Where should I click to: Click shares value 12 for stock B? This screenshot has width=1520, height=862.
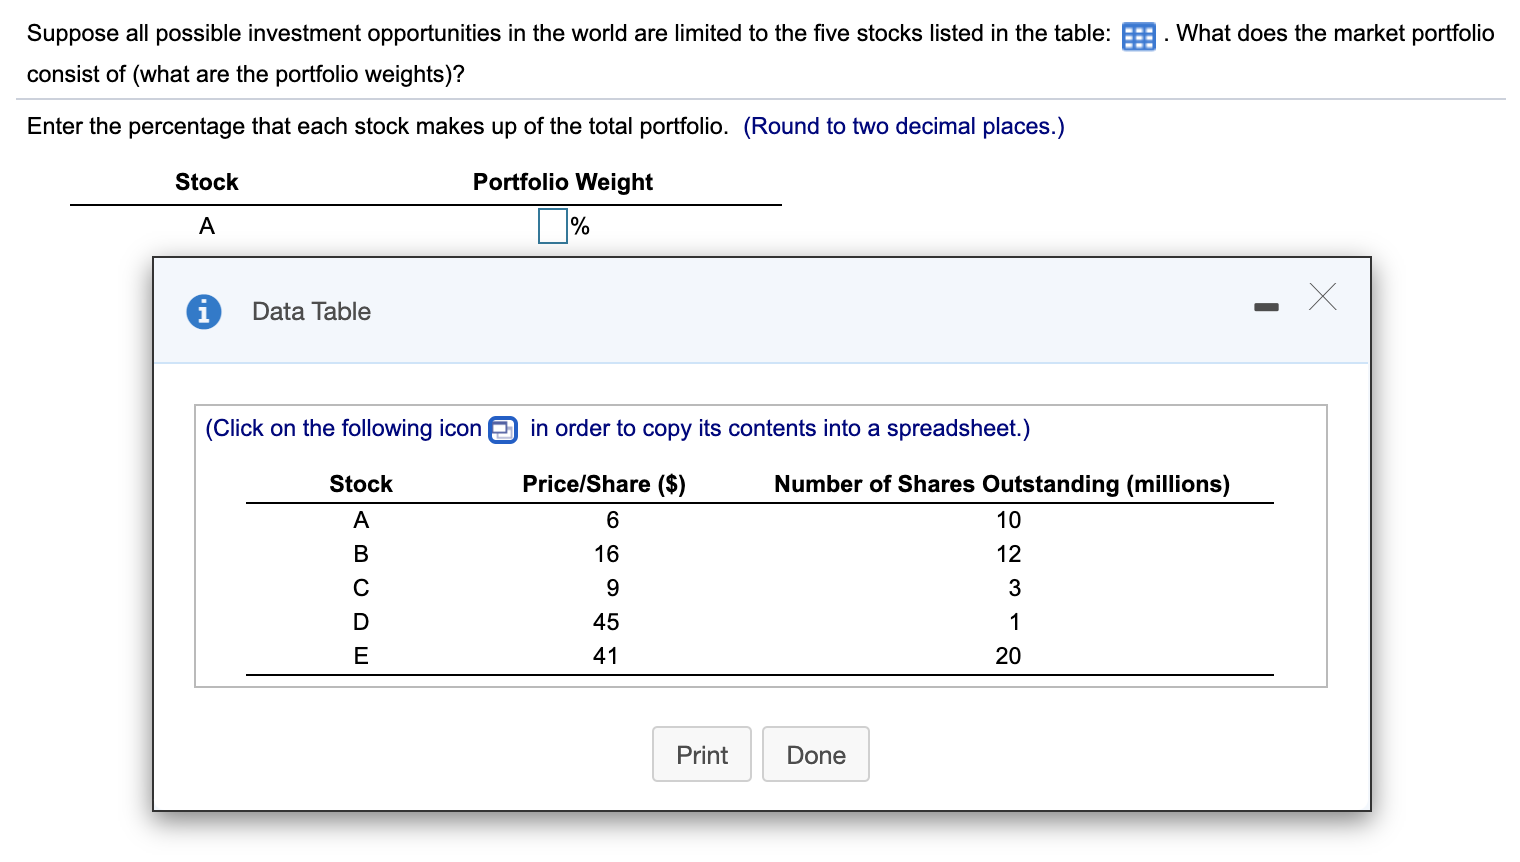[1008, 554]
